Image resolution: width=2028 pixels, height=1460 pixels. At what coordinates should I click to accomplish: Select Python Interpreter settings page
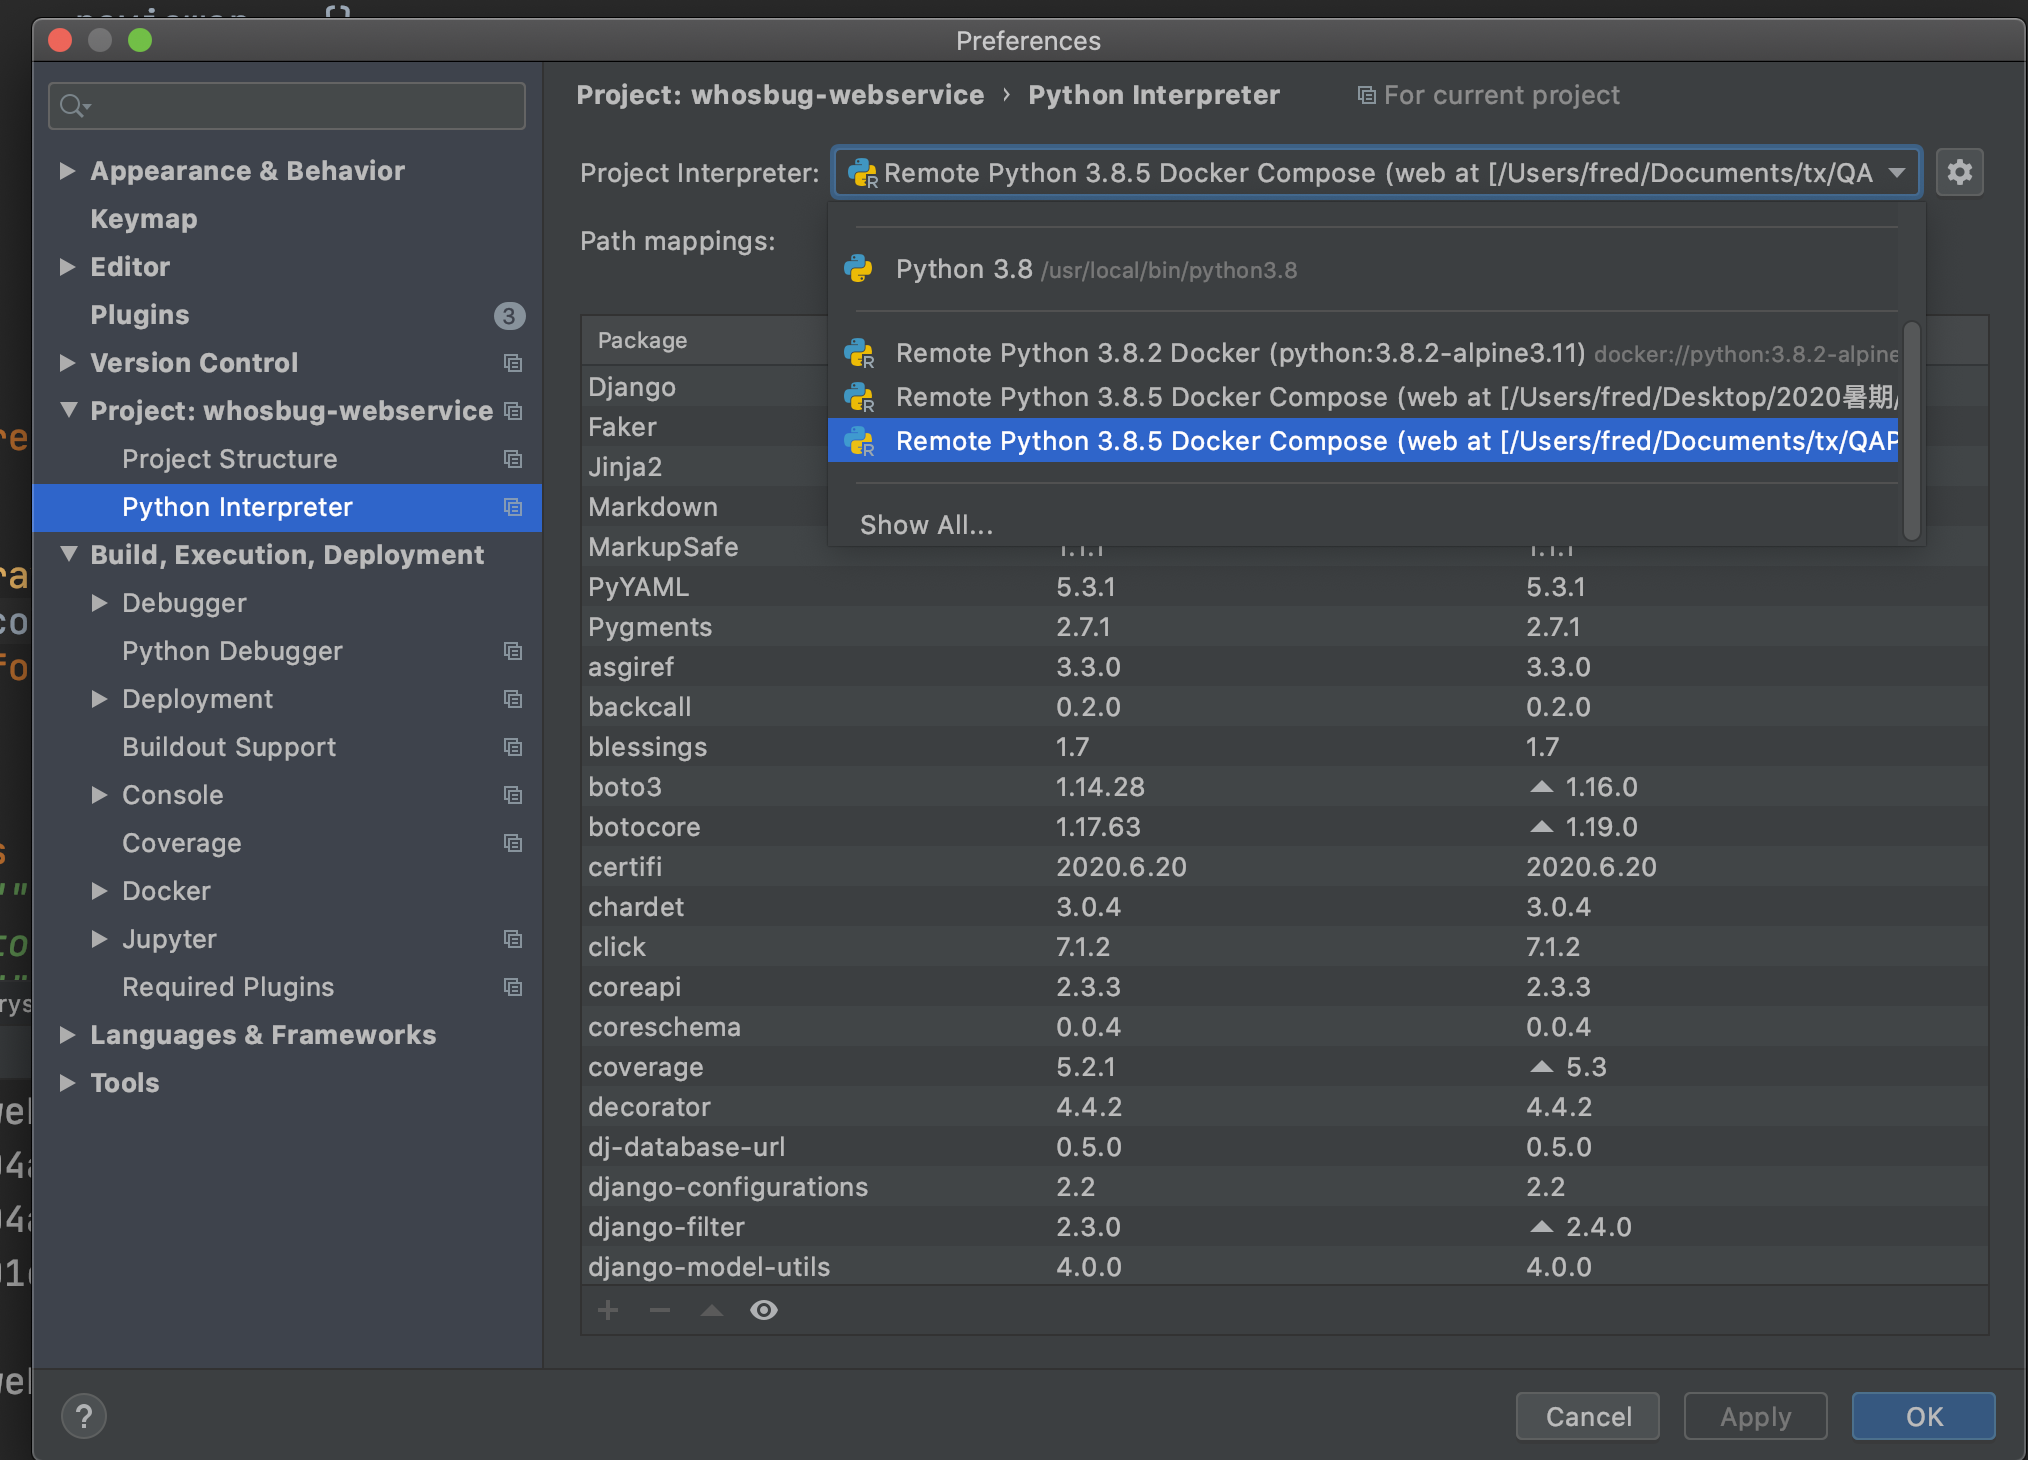pyautogui.click(x=287, y=507)
